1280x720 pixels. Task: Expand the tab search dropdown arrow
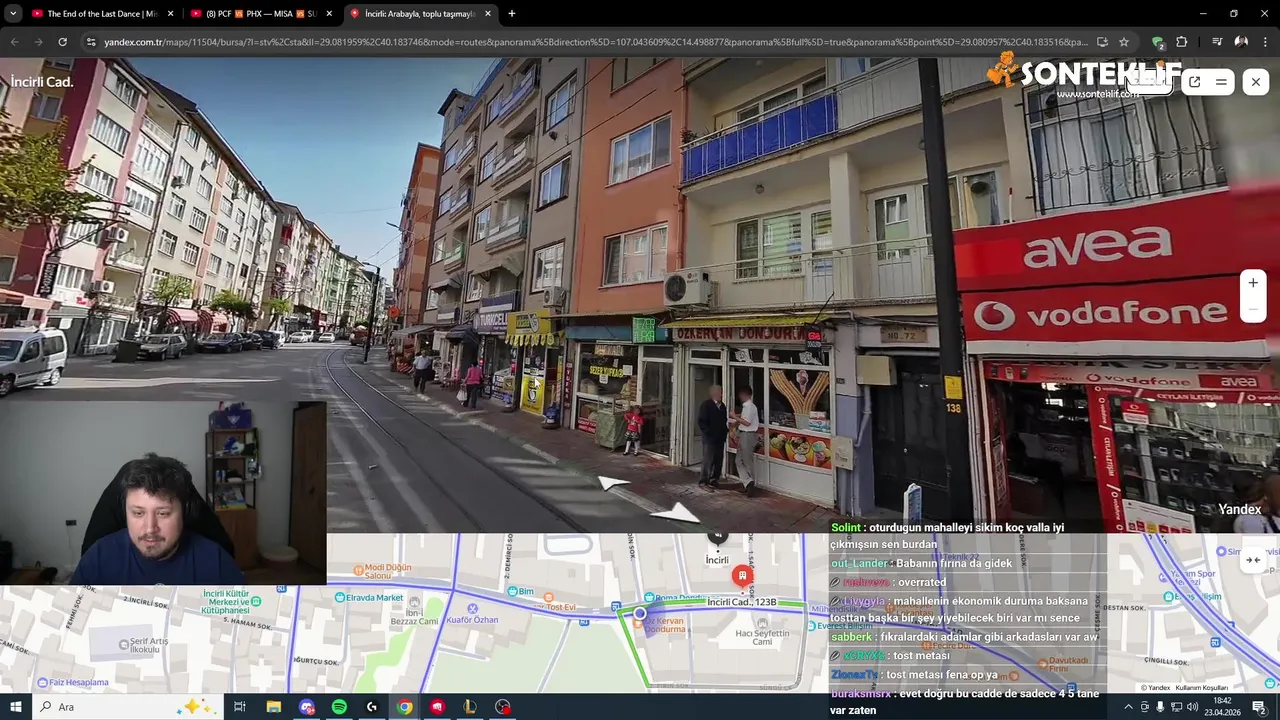pos(13,14)
